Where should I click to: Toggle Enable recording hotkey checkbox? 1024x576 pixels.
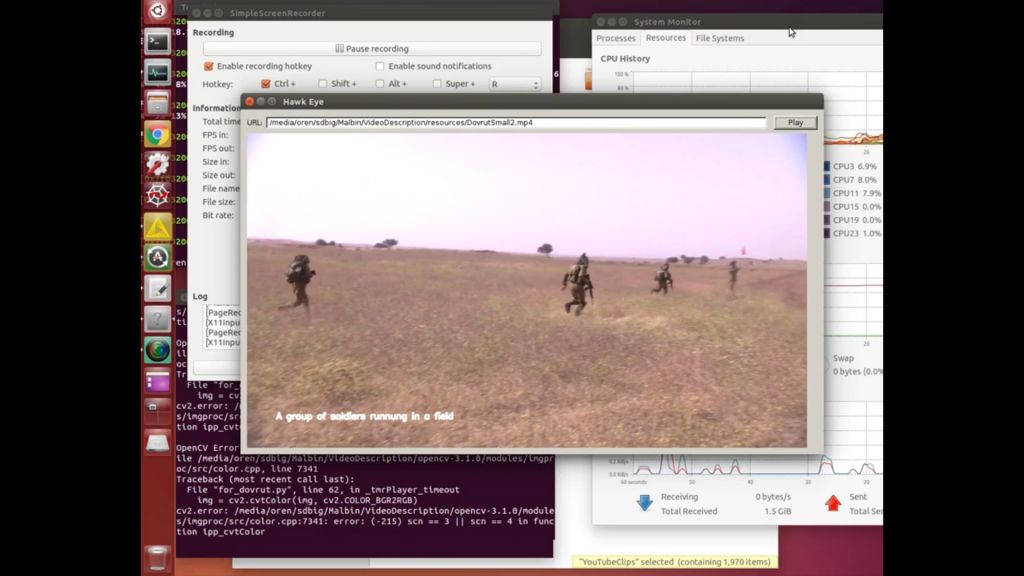[x=208, y=66]
